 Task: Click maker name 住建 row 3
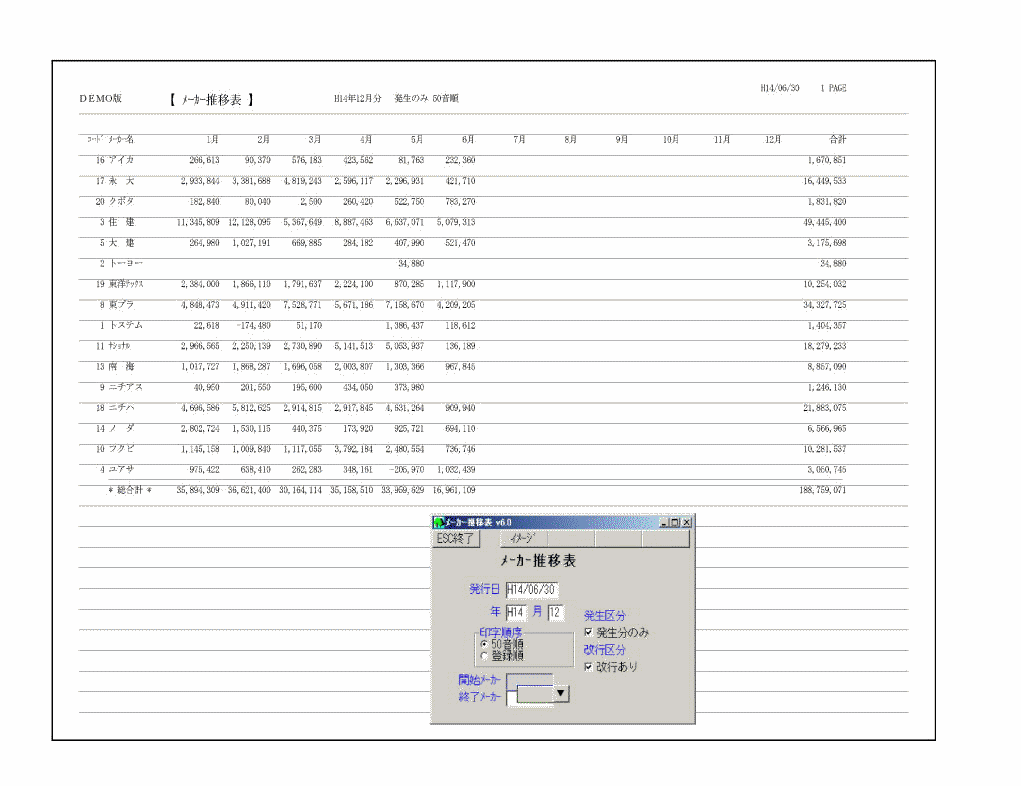pyautogui.click(x=121, y=222)
